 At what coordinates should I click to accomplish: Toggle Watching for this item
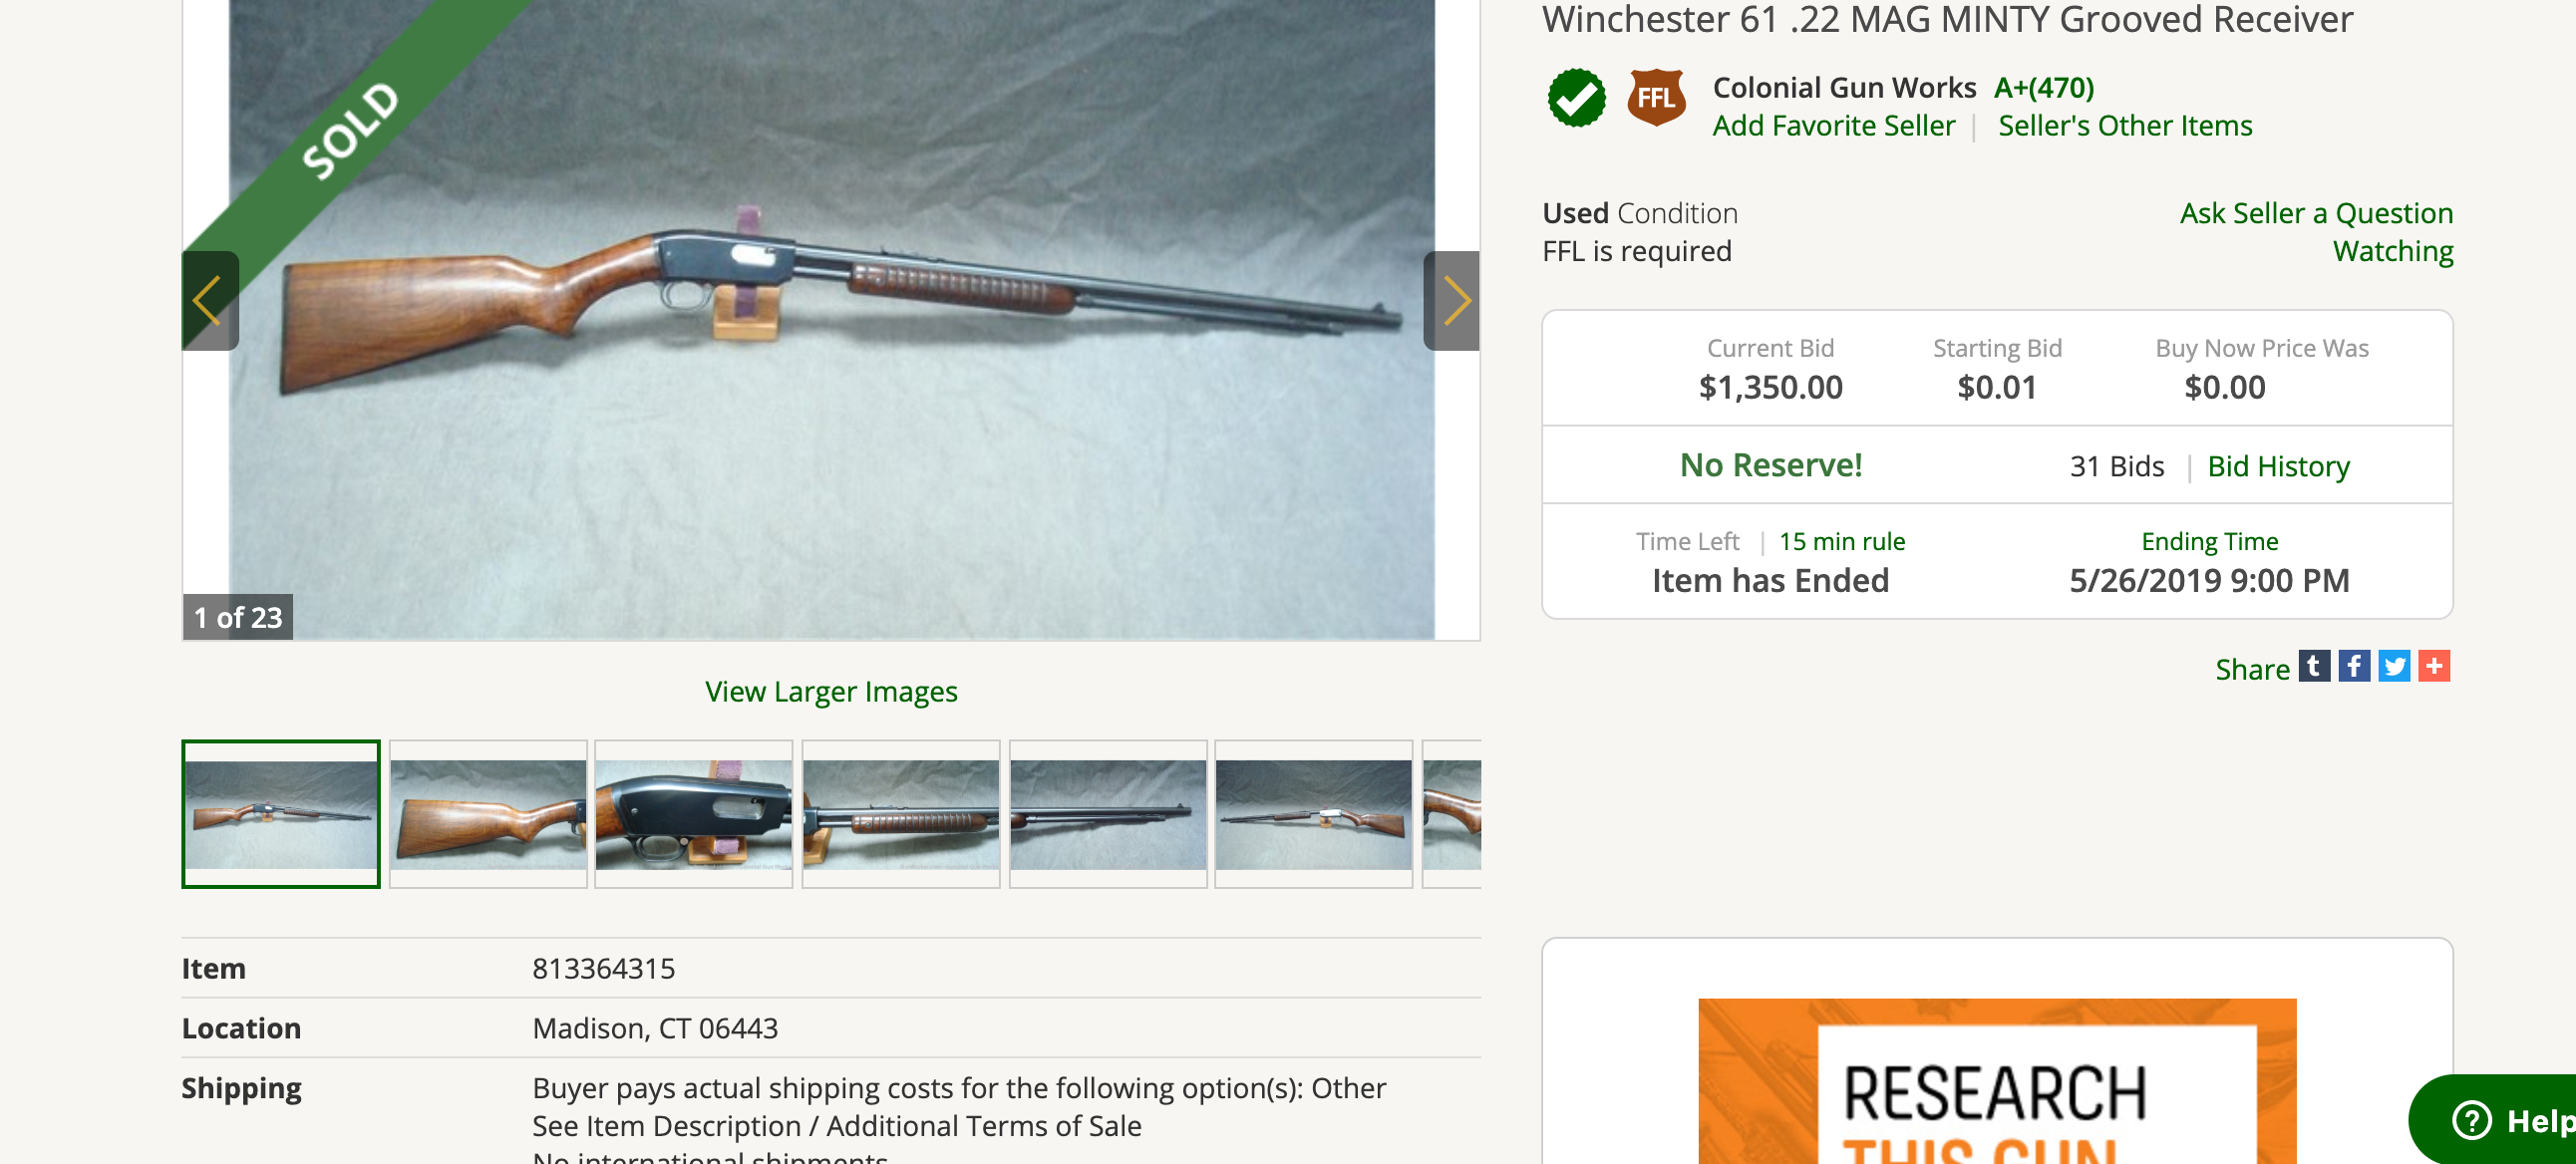[x=2392, y=251]
